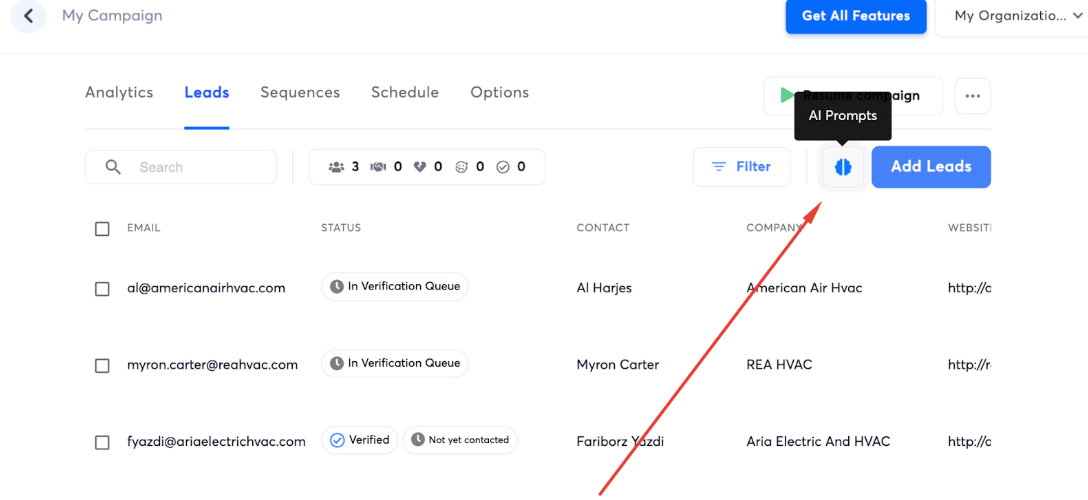
Task: Select the Leads tab
Action: click(207, 92)
